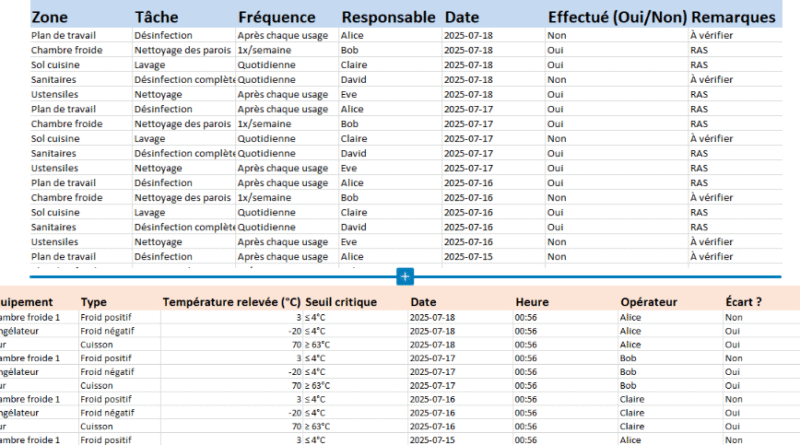Select Responsable 'Eve' in Ustensiles 2025-07-16 row

[x=349, y=242]
